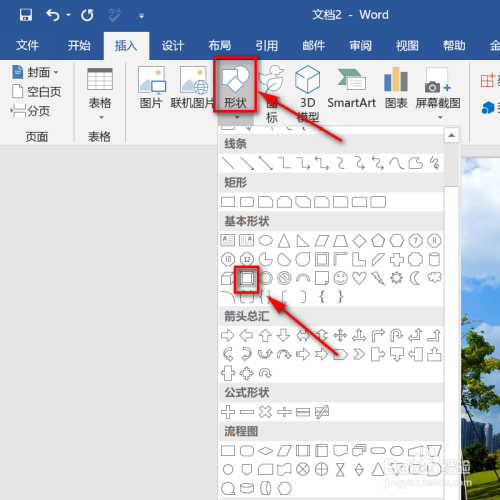The width and height of the screenshot is (500, 500).
Task: Click the 3D 模型 button
Action: coord(308,93)
